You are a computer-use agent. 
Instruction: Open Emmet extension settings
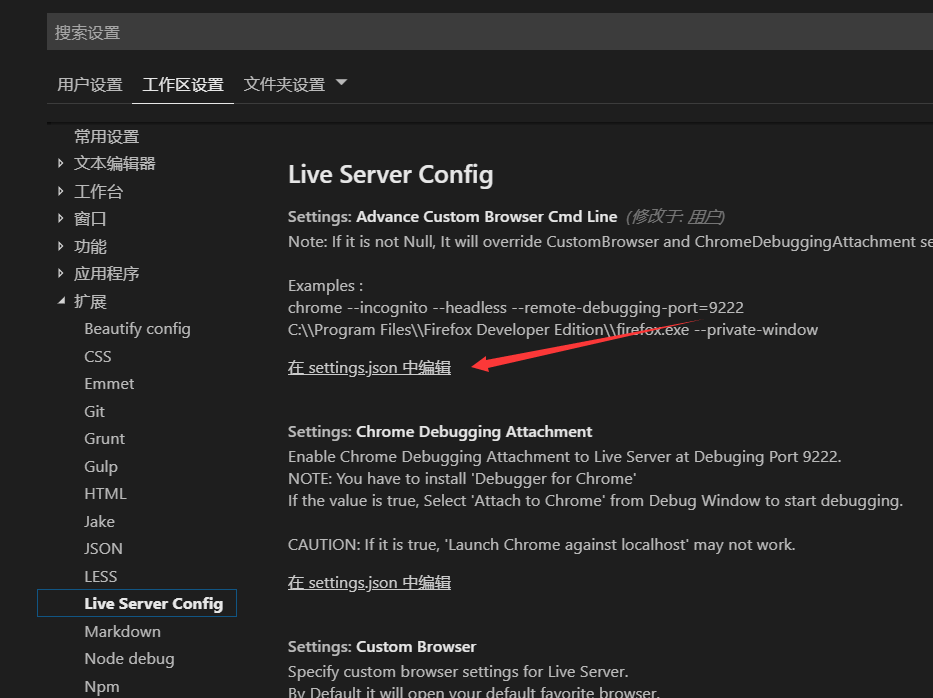click(x=109, y=384)
